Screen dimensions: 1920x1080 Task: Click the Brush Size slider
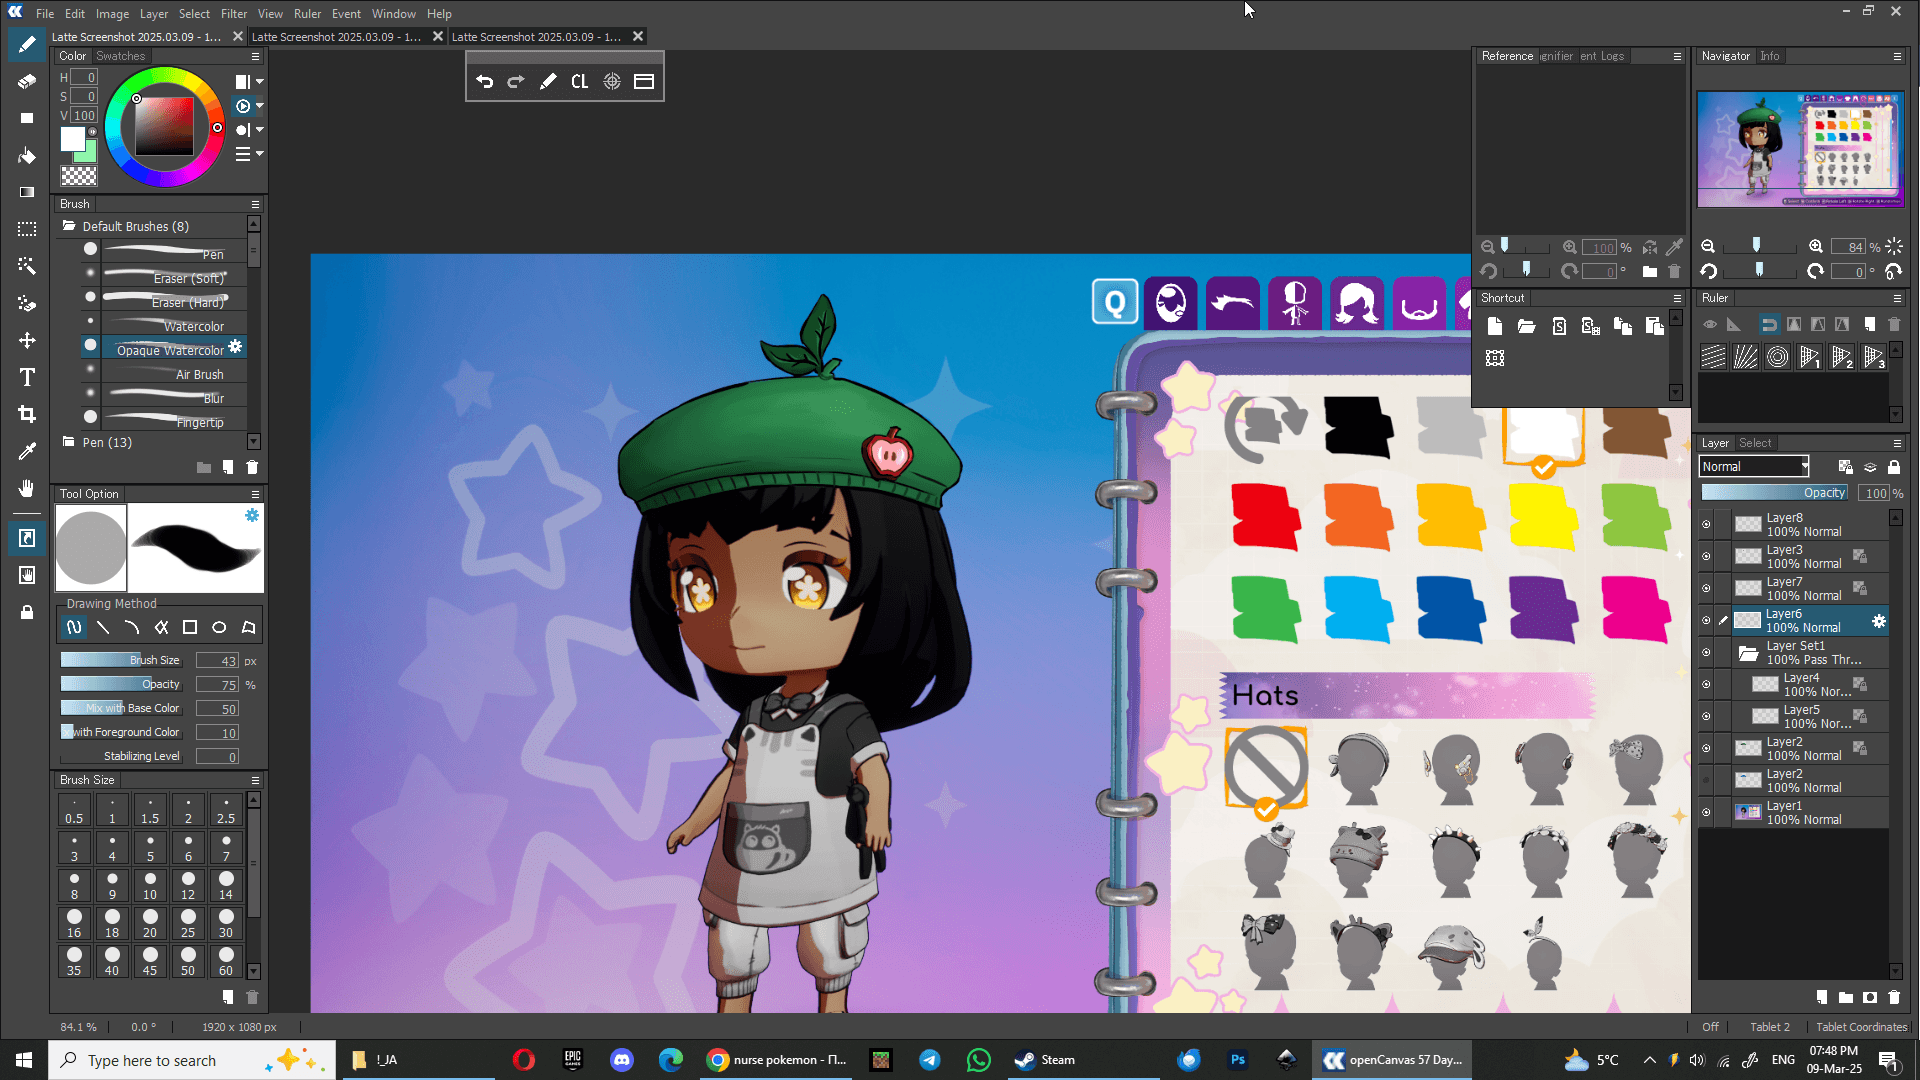pos(120,660)
